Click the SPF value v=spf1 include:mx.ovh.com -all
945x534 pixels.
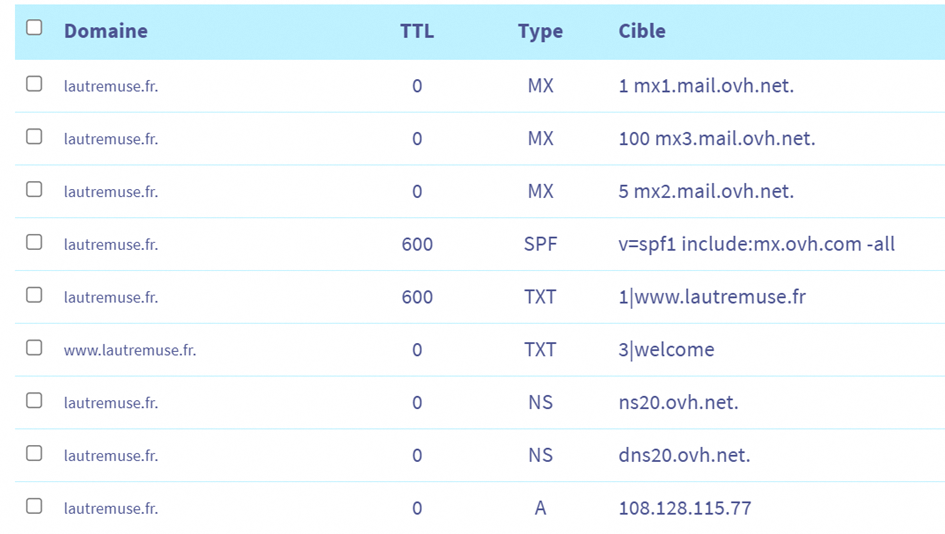pos(756,244)
